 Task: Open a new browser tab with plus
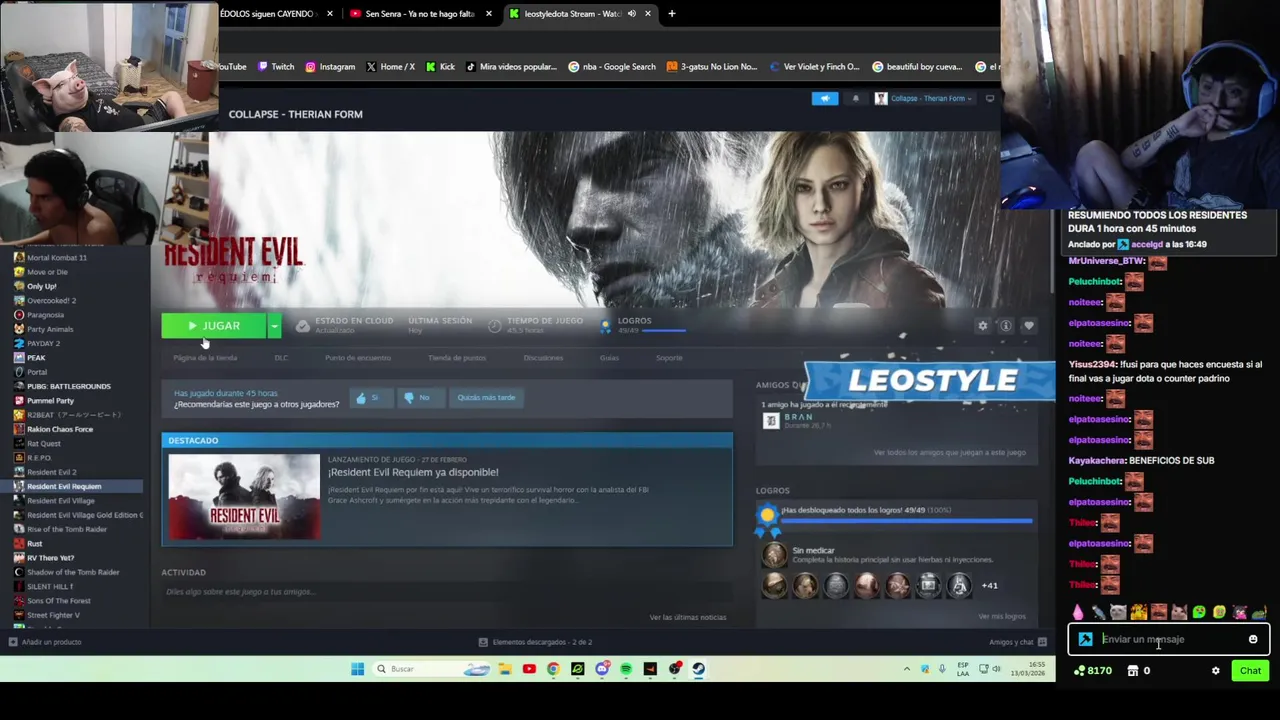(672, 13)
